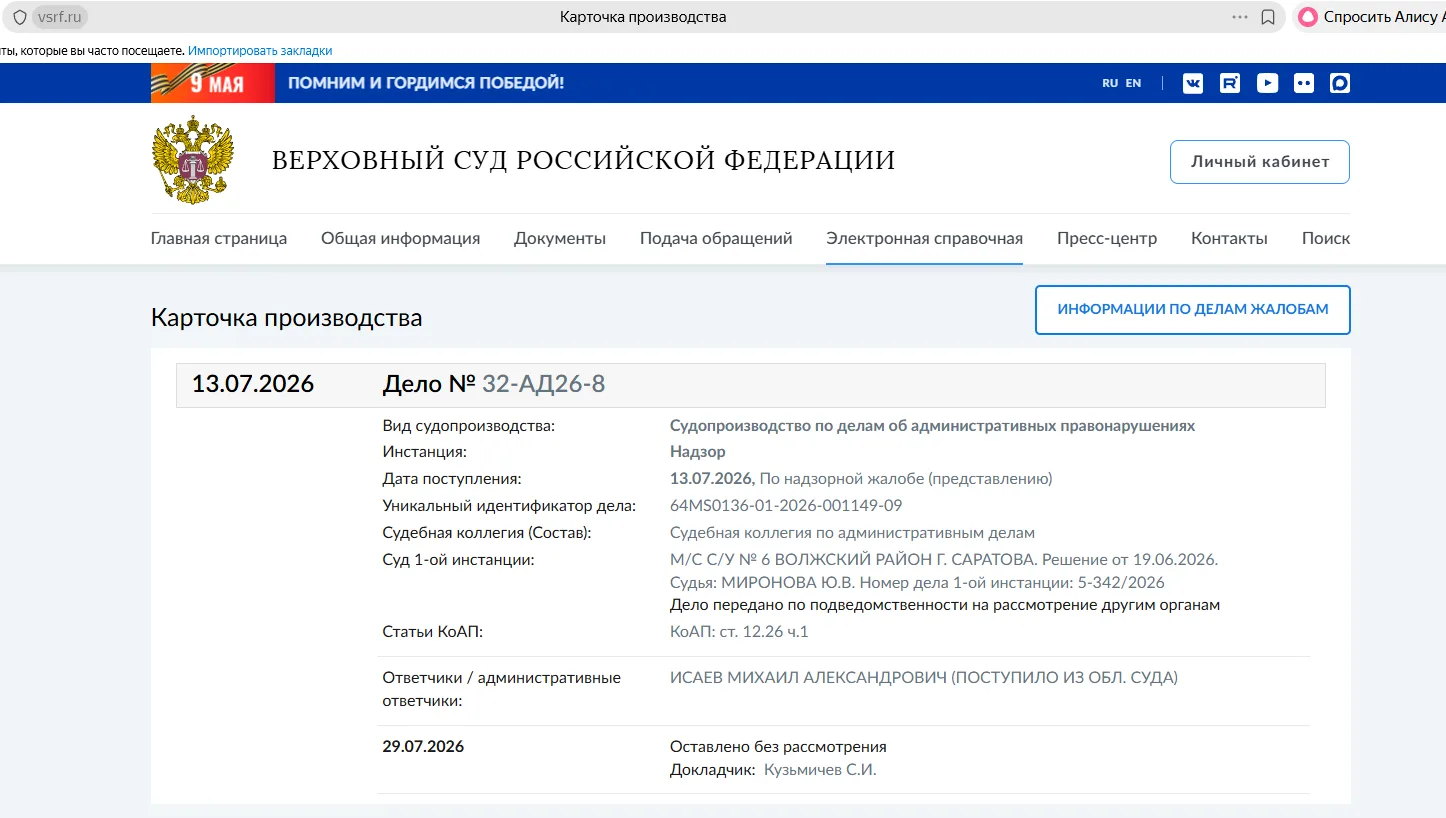
Task: Click Судопроизводство по делам об административных правонарушениях
Action: (x=932, y=426)
